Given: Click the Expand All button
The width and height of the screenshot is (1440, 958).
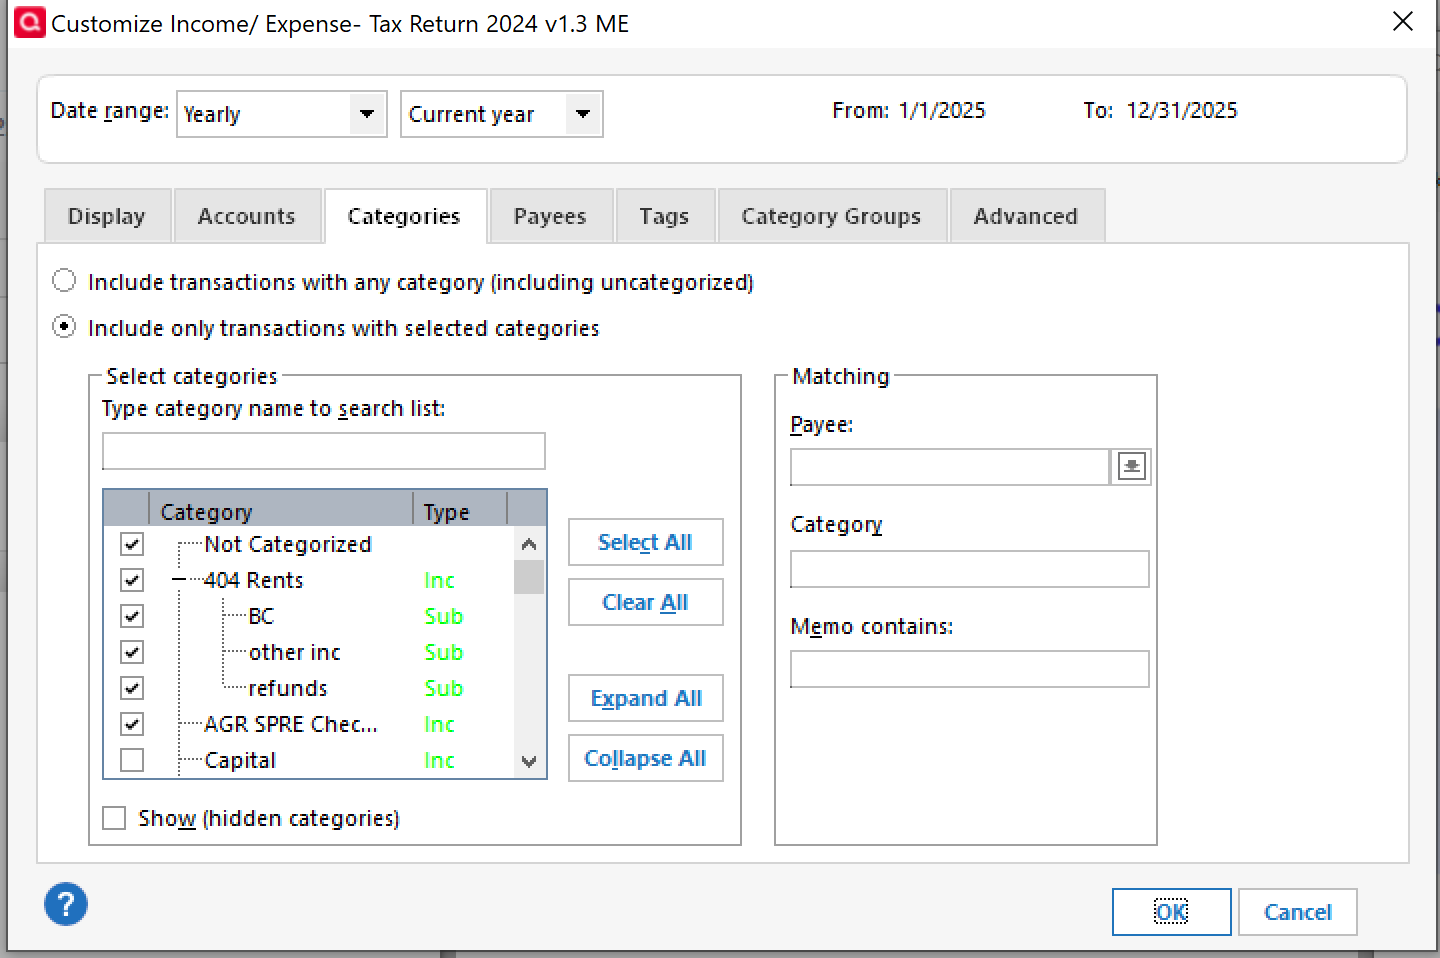Looking at the screenshot, I should 645,698.
